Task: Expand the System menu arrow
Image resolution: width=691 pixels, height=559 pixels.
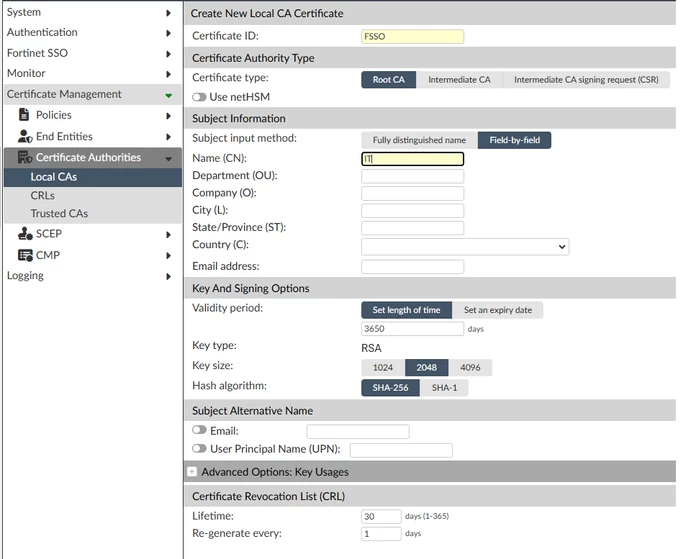Action: 168,13
